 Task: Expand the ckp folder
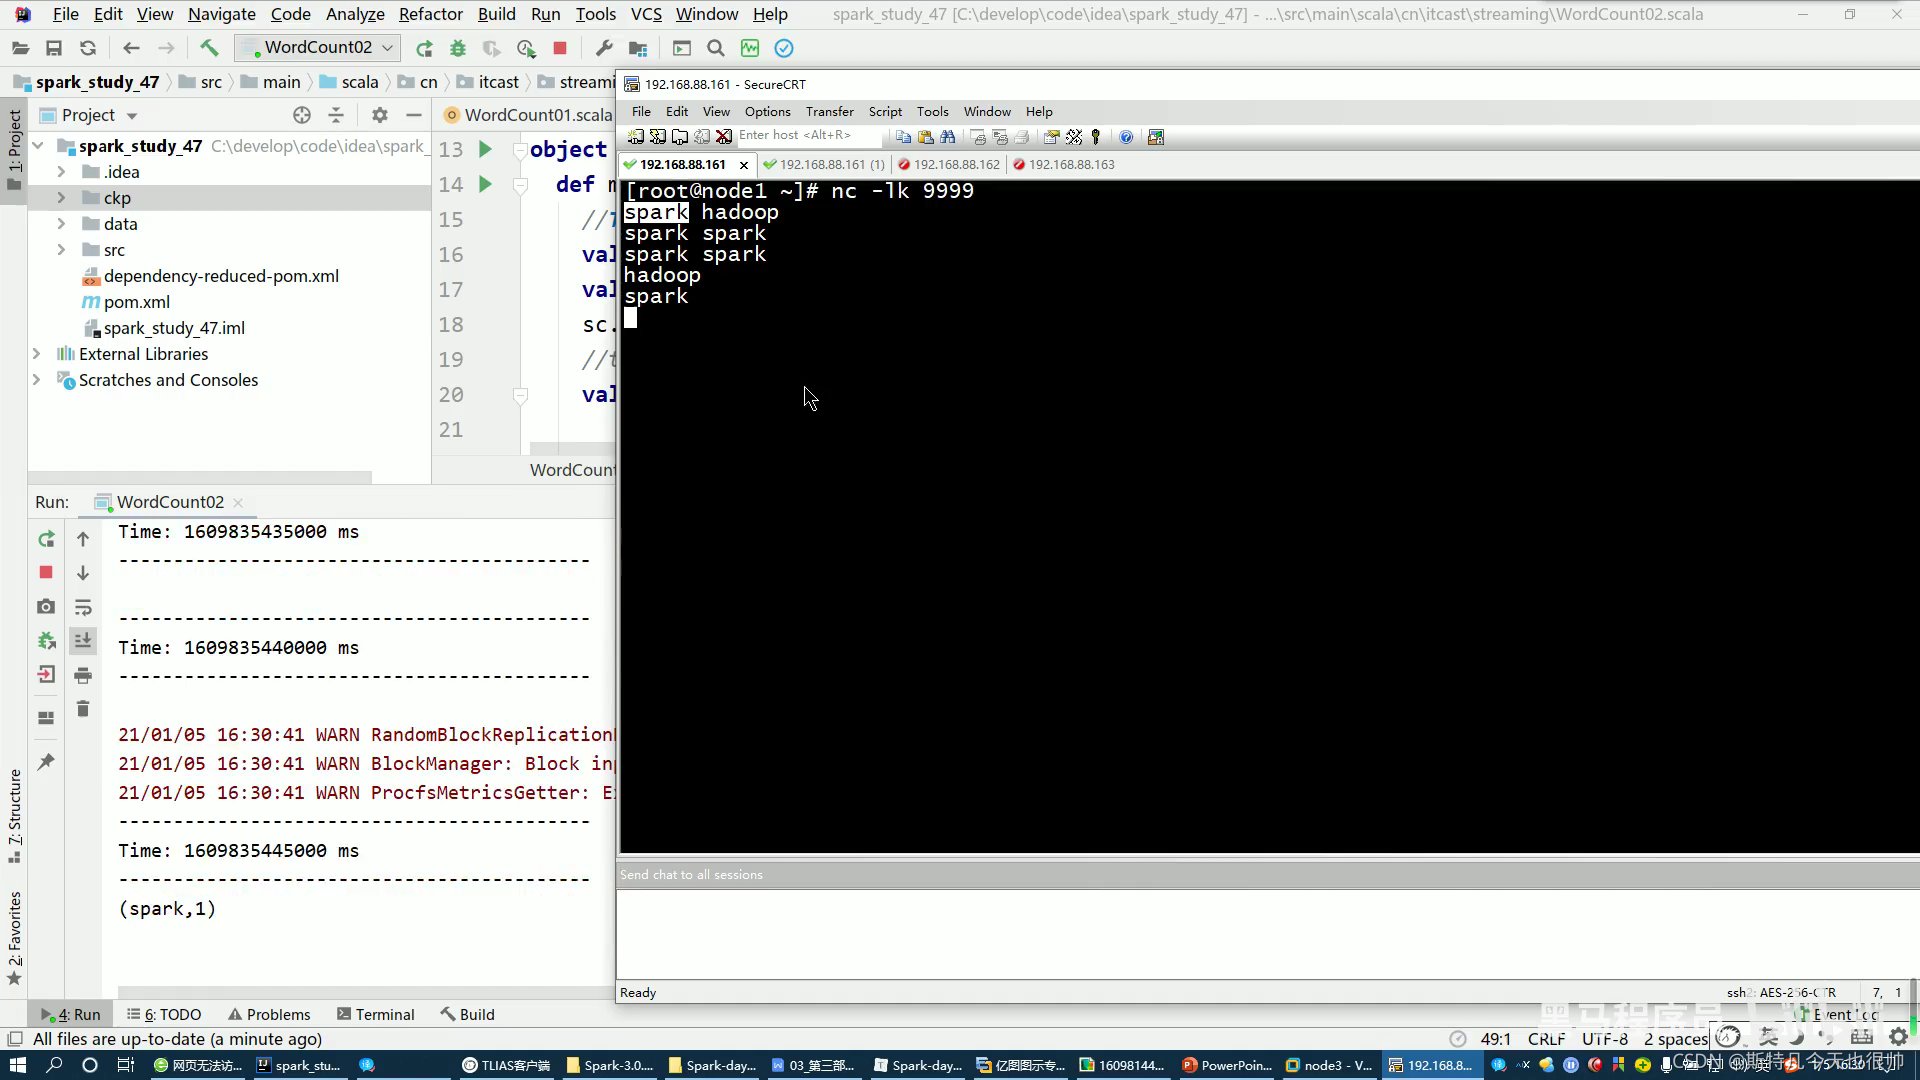(x=61, y=198)
